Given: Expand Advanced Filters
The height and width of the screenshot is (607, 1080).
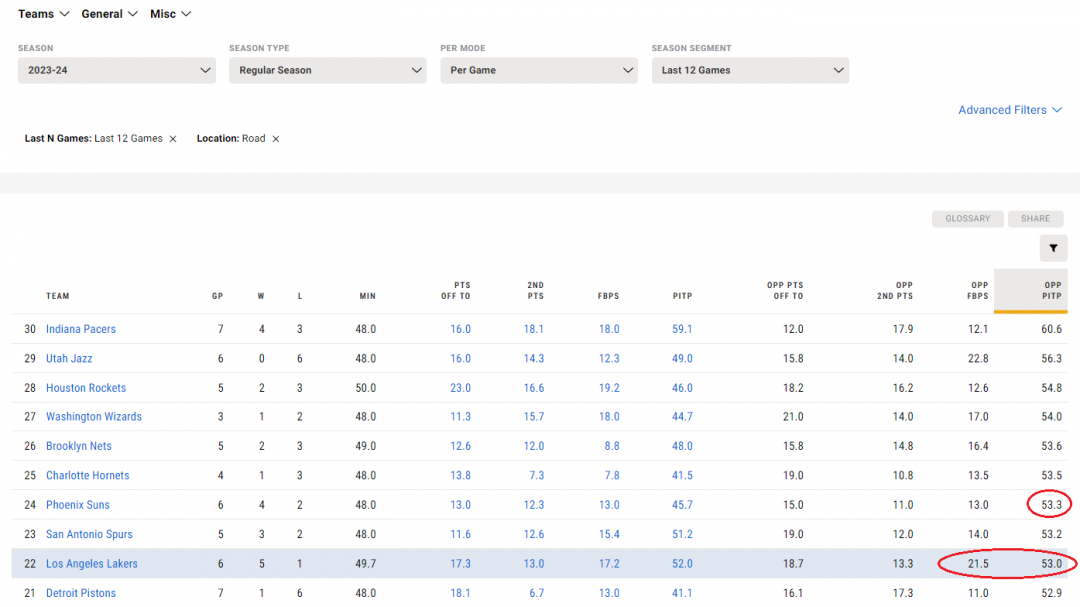Looking at the screenshot, I should point(1010,110).
